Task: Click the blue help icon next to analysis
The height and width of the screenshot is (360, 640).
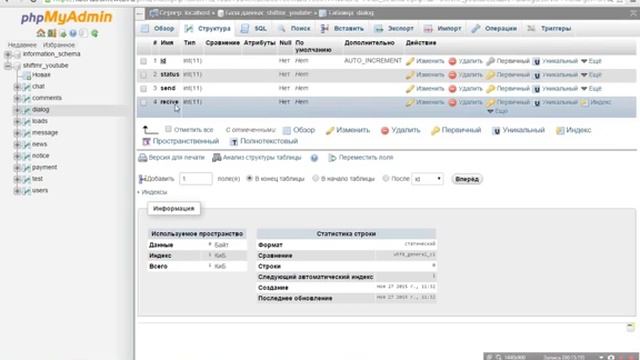Action: [x=314, y=158]
